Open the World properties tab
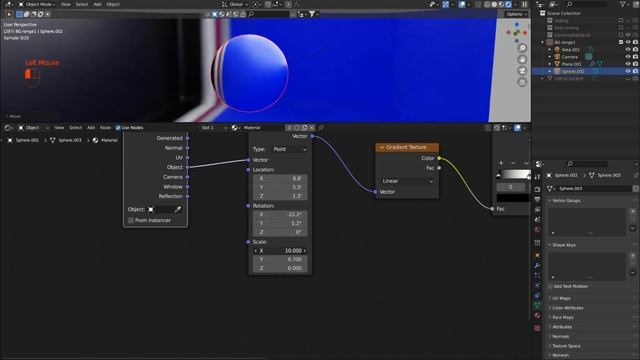 click(x=538, y=229)
